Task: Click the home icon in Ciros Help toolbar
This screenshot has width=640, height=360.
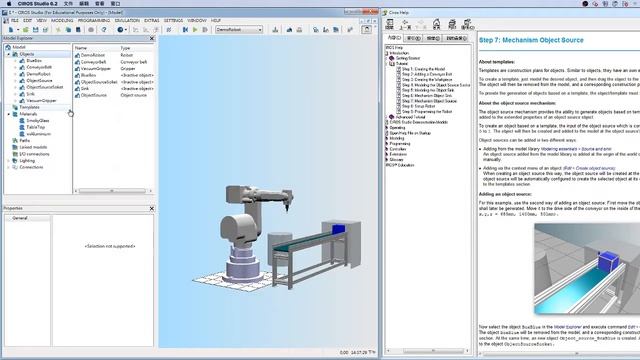Action: click(x=436, y=24)
